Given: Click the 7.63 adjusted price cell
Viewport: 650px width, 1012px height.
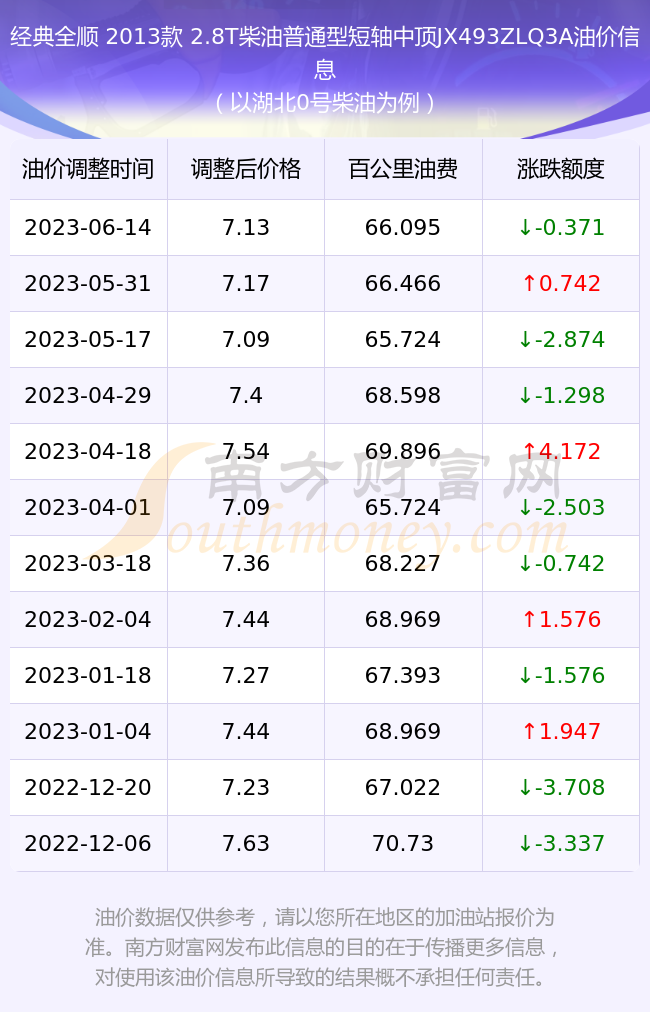Looking at the screenshot, I should (246, 844).
